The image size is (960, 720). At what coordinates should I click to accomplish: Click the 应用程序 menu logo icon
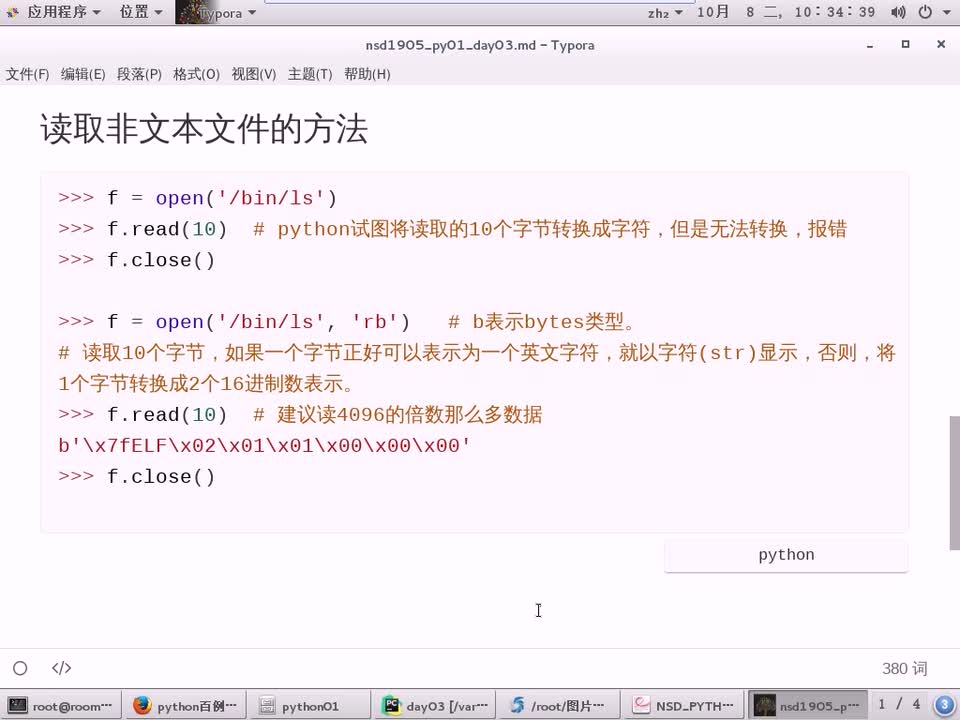[x=12, y=12]
